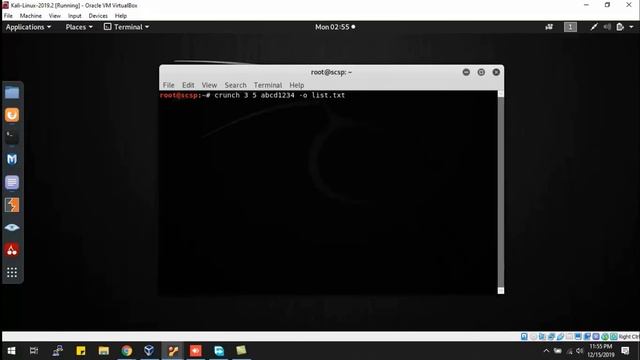The image size is (640, 360).
Task: Show hidden tray icons chevron
Action: (x=546, y=351)
